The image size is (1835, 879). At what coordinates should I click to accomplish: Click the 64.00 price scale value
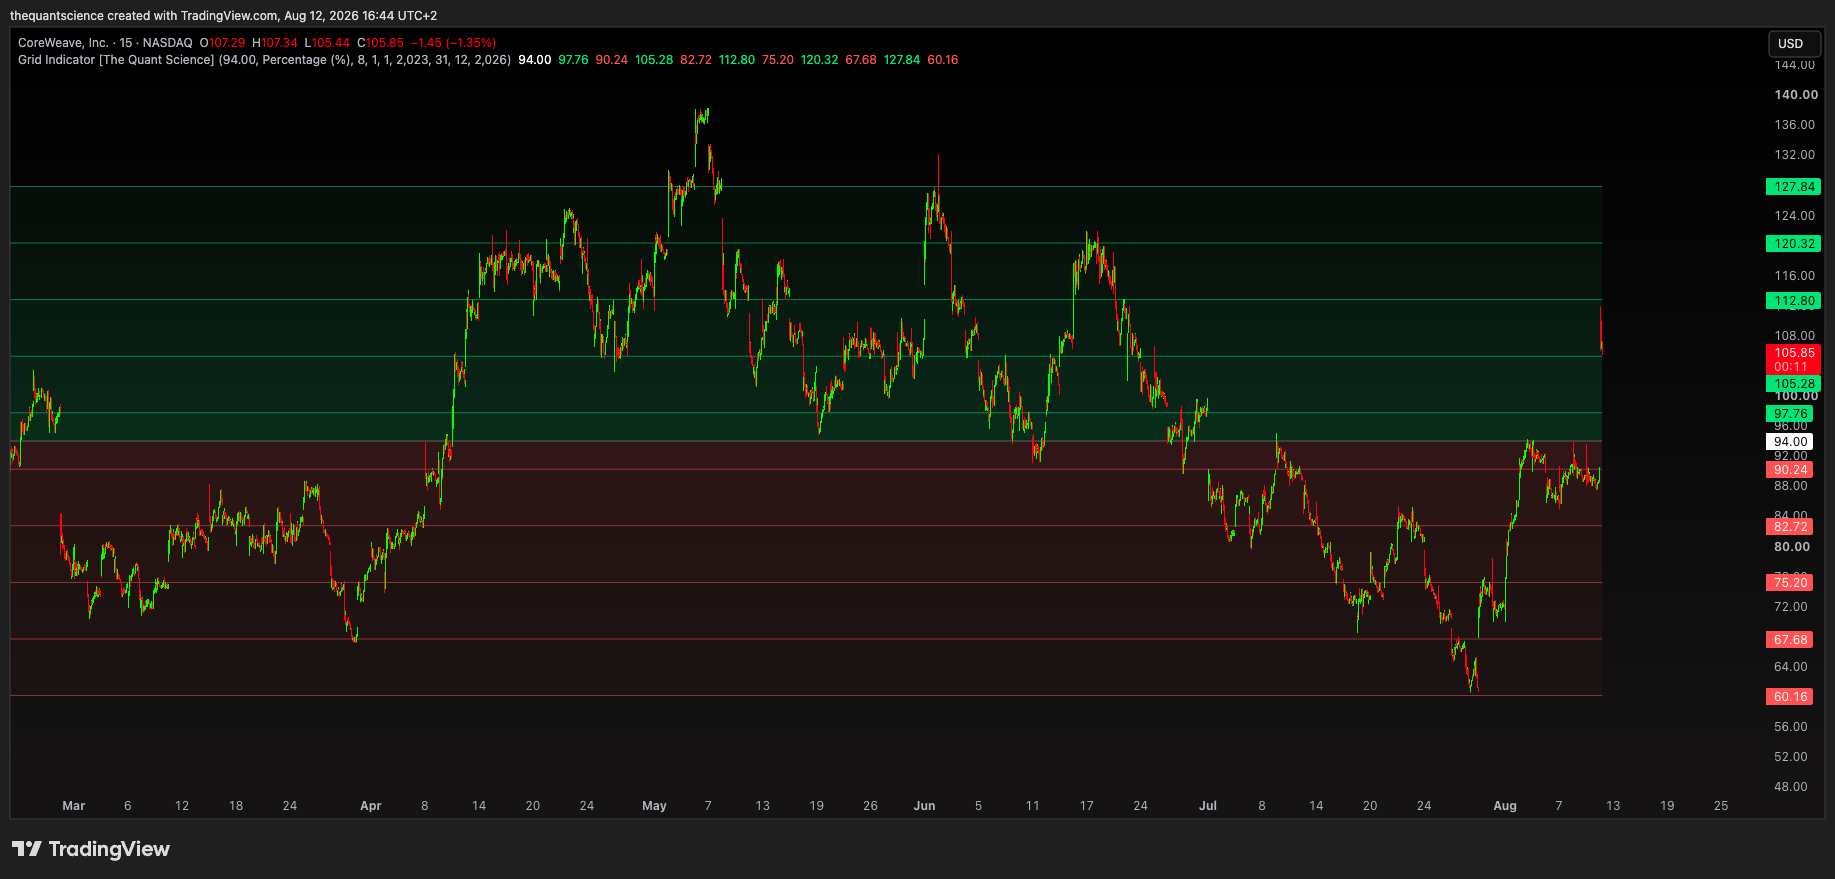(1791, 667)
